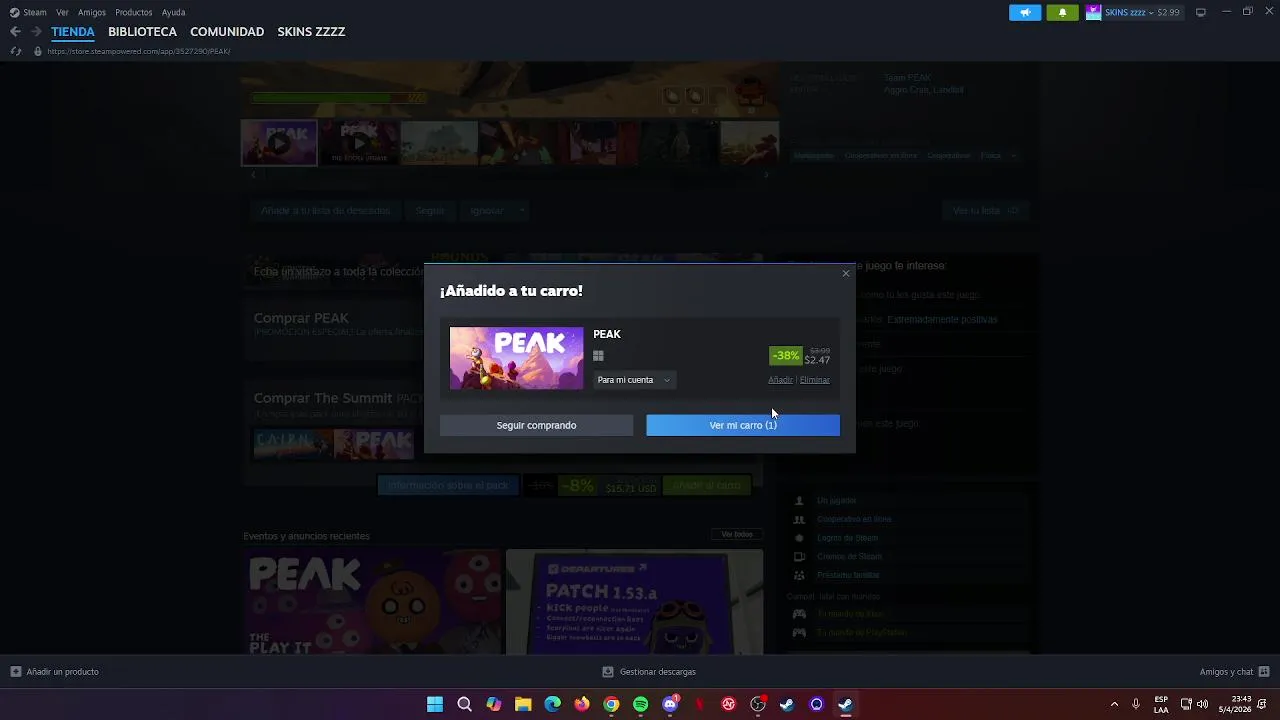Switch to the TIENDA tab
Screen dimensions: 1280x720
(x=73, y=32)
